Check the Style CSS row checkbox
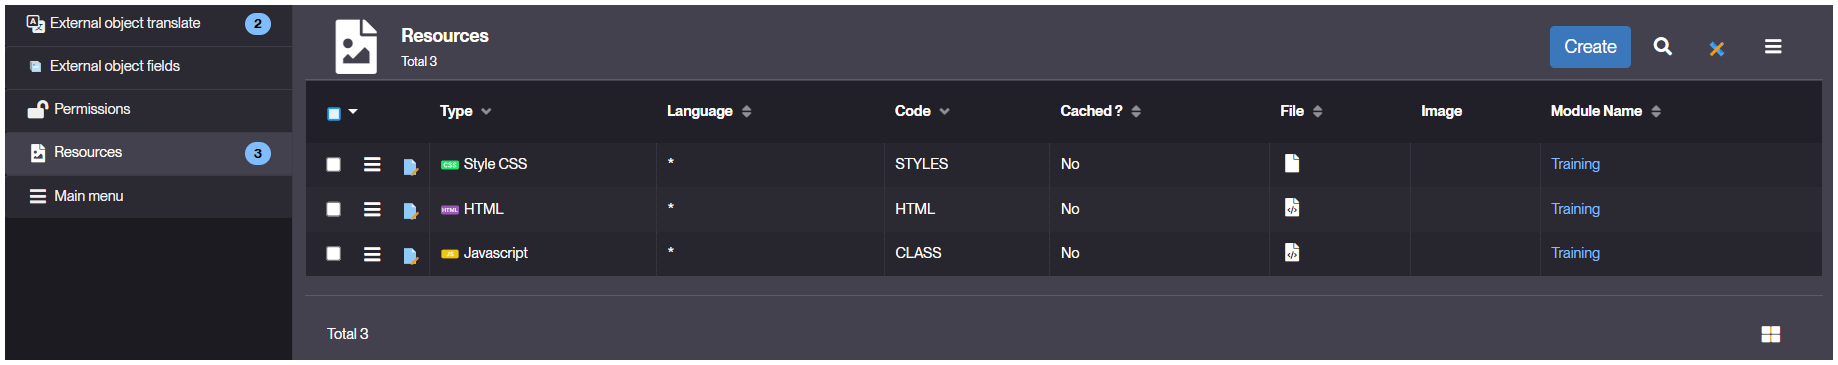This screenshot has height=365, width=1838. pyautogui.click(x=334, y=165)
